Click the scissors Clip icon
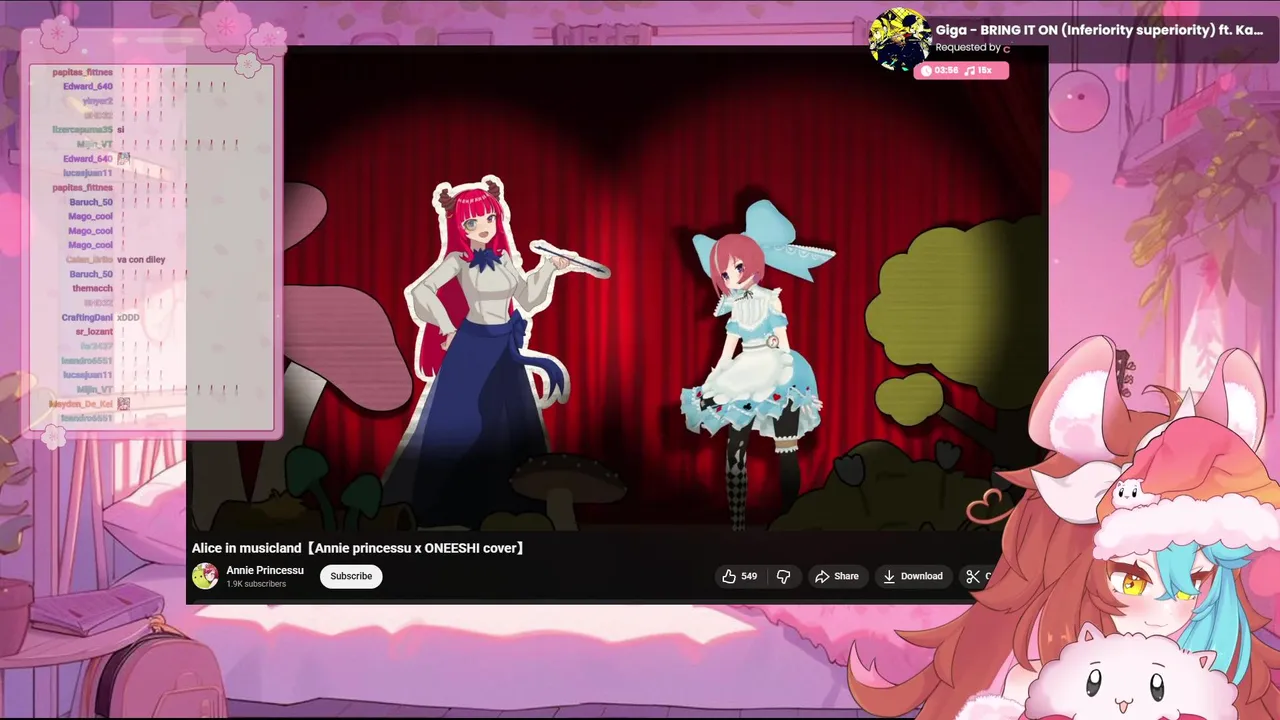Screen dimensions: 1280x720 (973, 576)
